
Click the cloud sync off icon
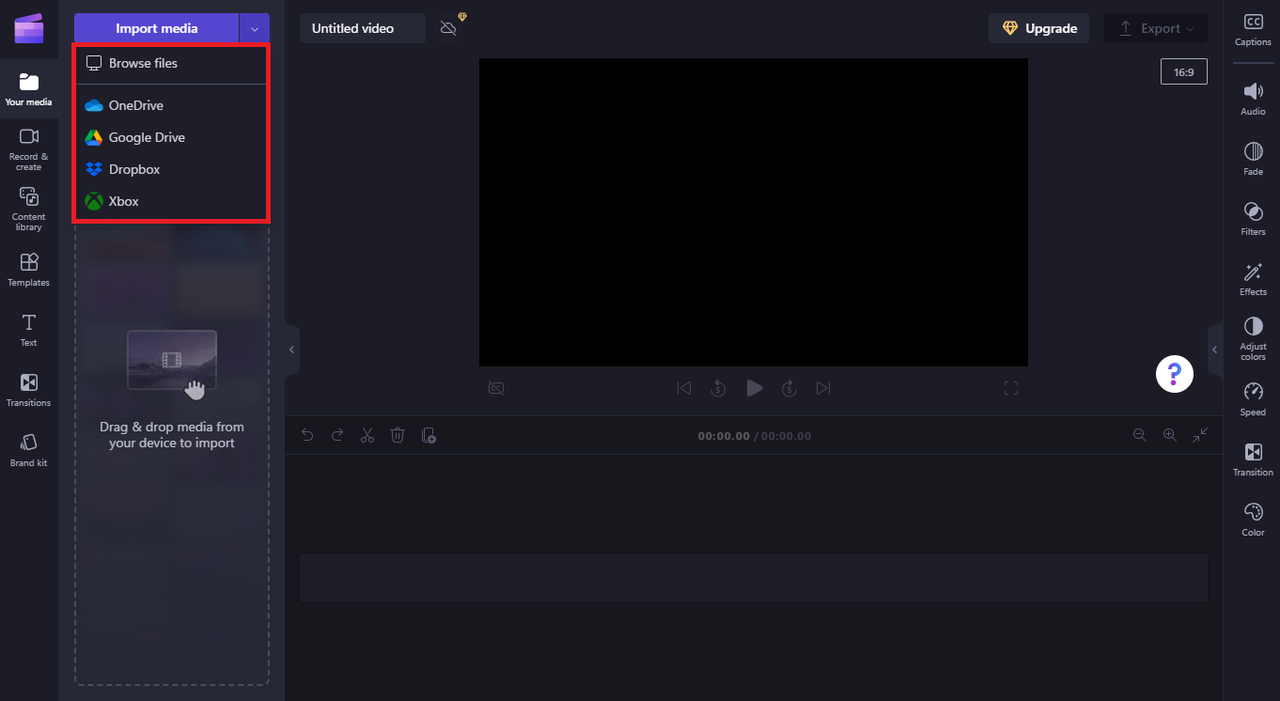coord(448,28)
